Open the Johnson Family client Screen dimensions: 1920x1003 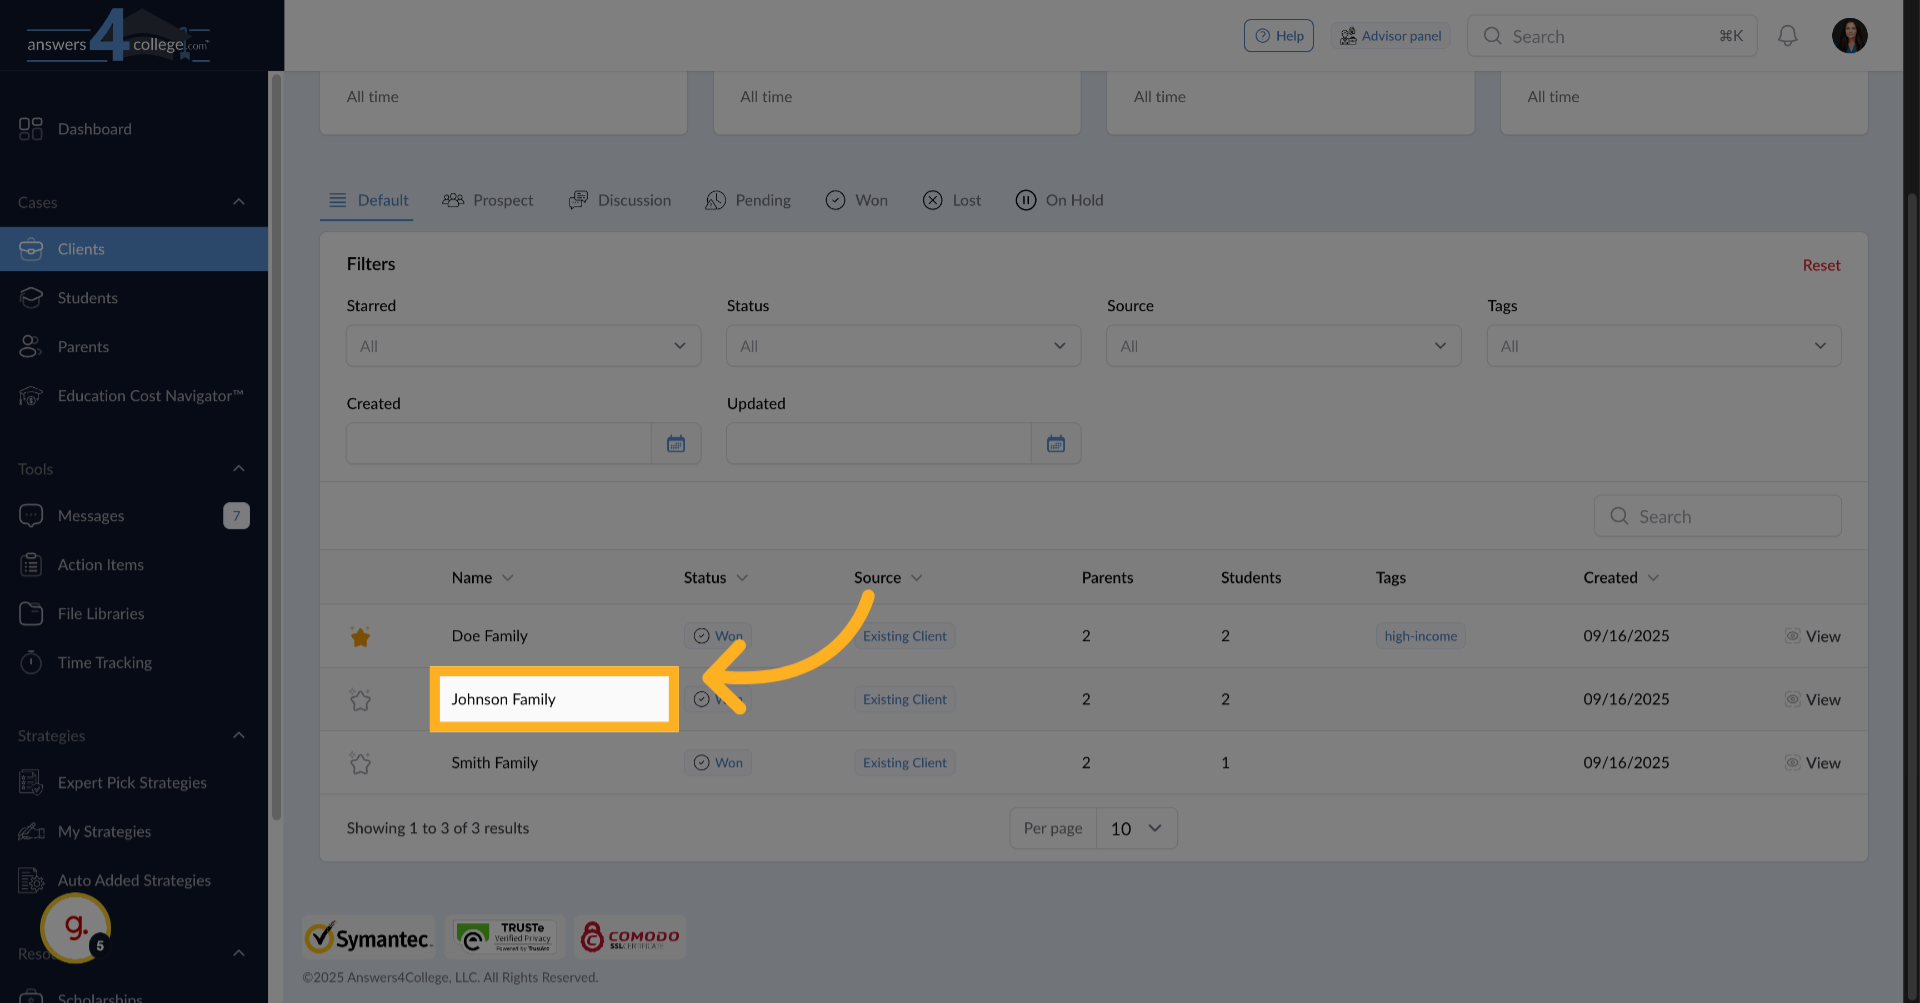[x=504, y=699]
